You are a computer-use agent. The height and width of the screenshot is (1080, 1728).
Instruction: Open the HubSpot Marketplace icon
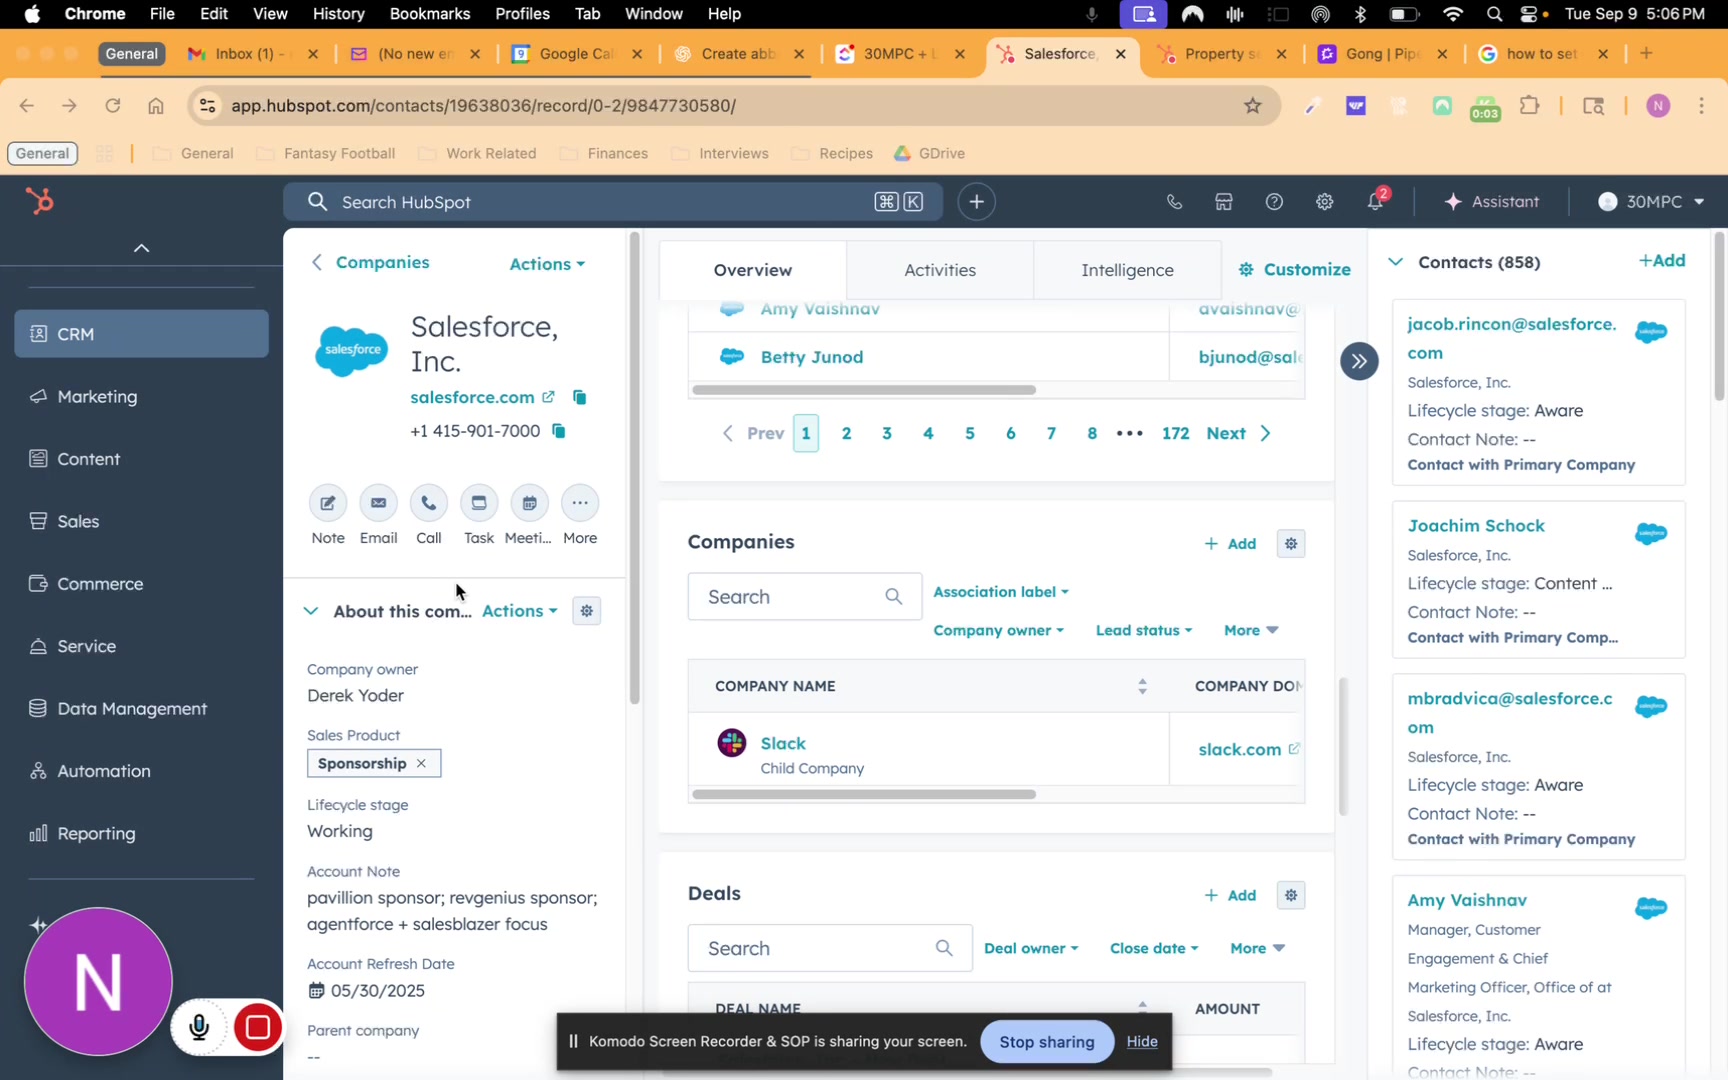tap(1223, 202)
